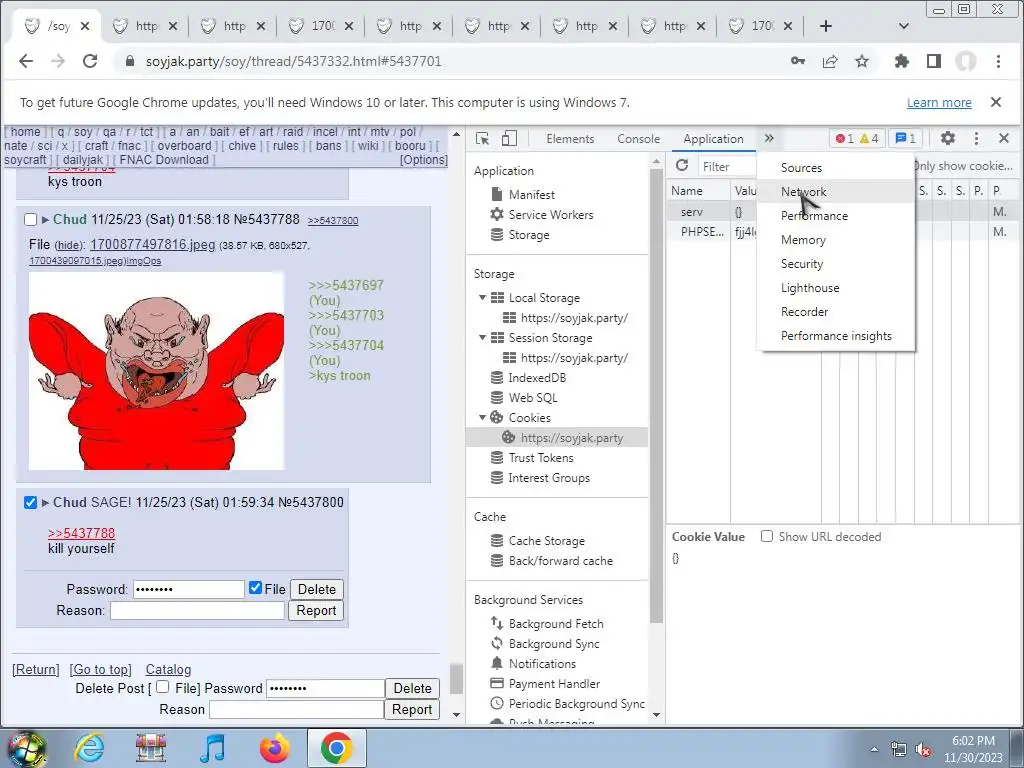Bookmark the page with star icon
Viewport: 1024px width, 768px height.
[862, 61]
